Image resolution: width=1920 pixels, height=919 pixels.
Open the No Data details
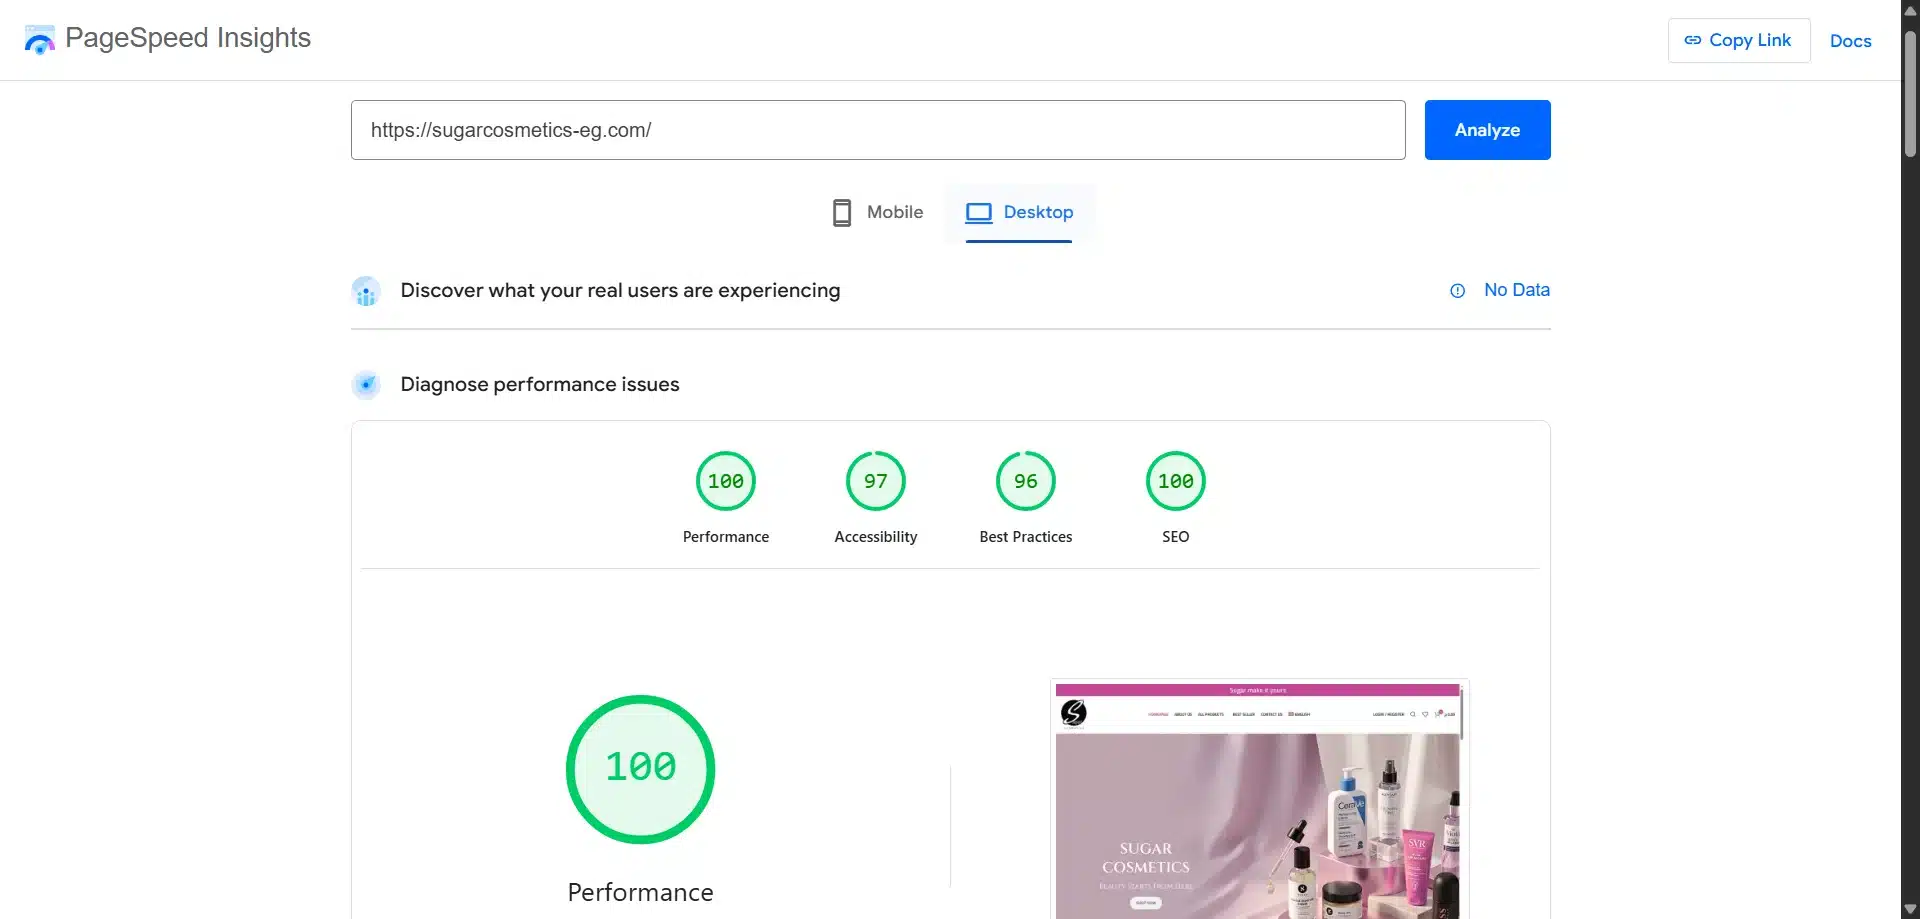(x=1516, y=290)
